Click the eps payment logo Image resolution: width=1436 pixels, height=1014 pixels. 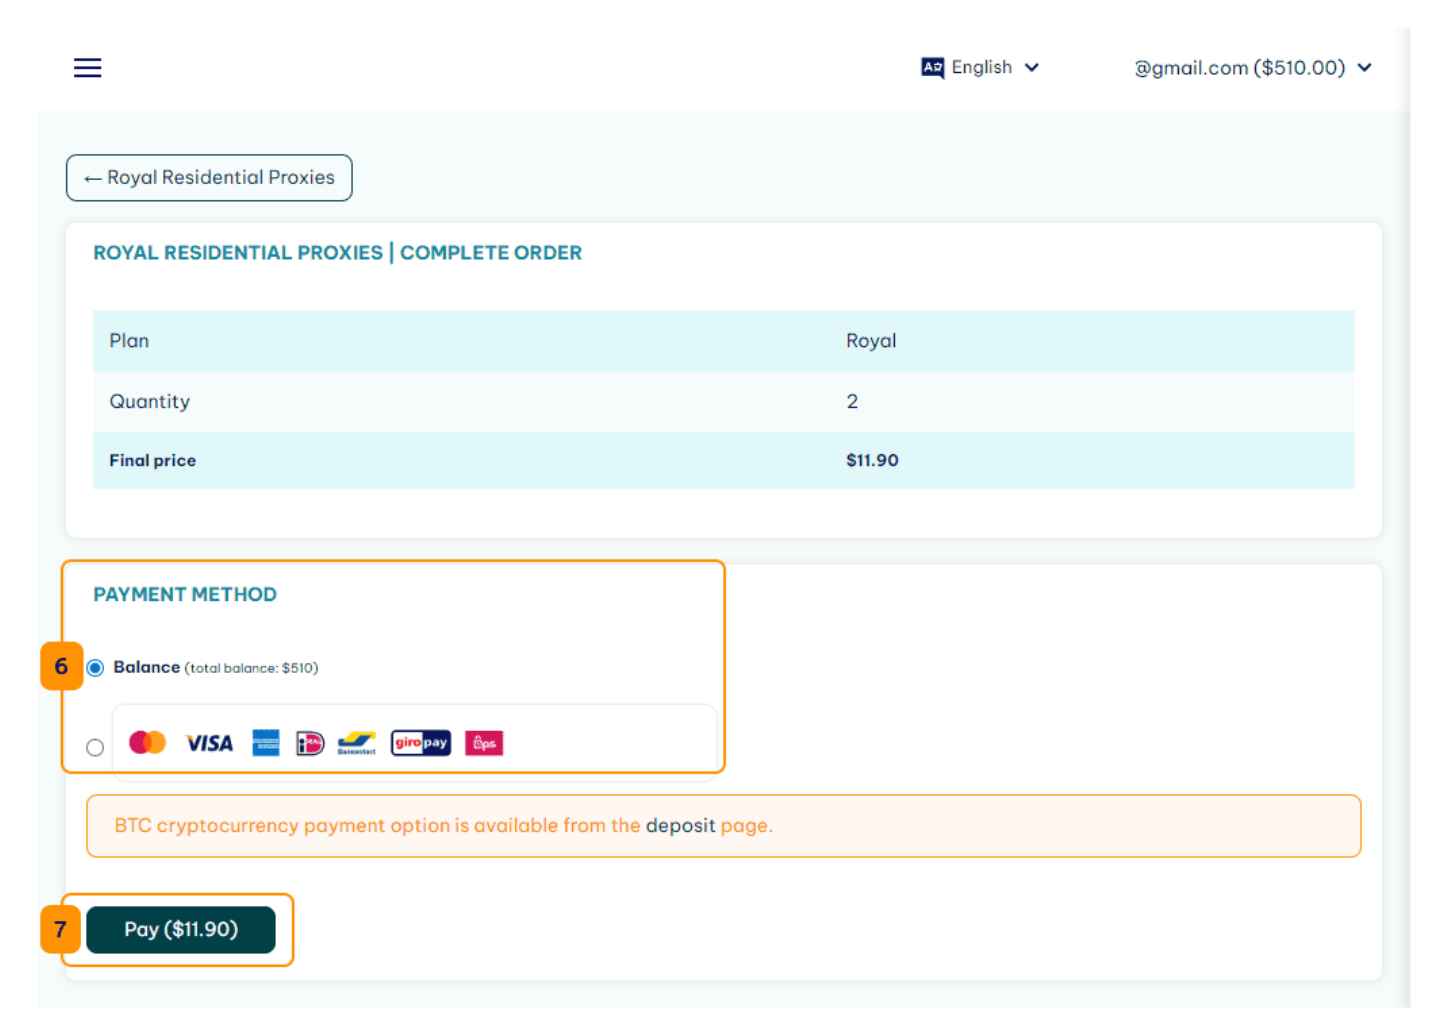click(x=484, y=743)
